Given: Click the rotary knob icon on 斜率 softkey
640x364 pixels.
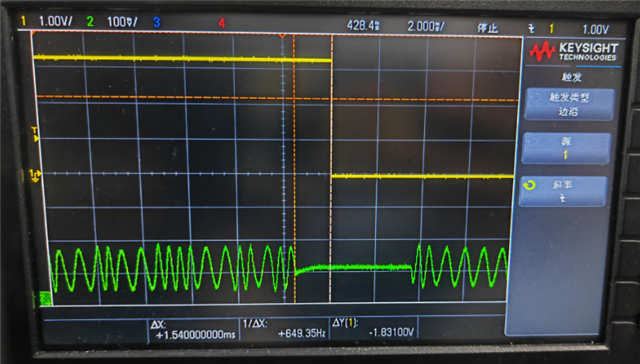Looking at the screenshot, I should click(x=529, y=185).
